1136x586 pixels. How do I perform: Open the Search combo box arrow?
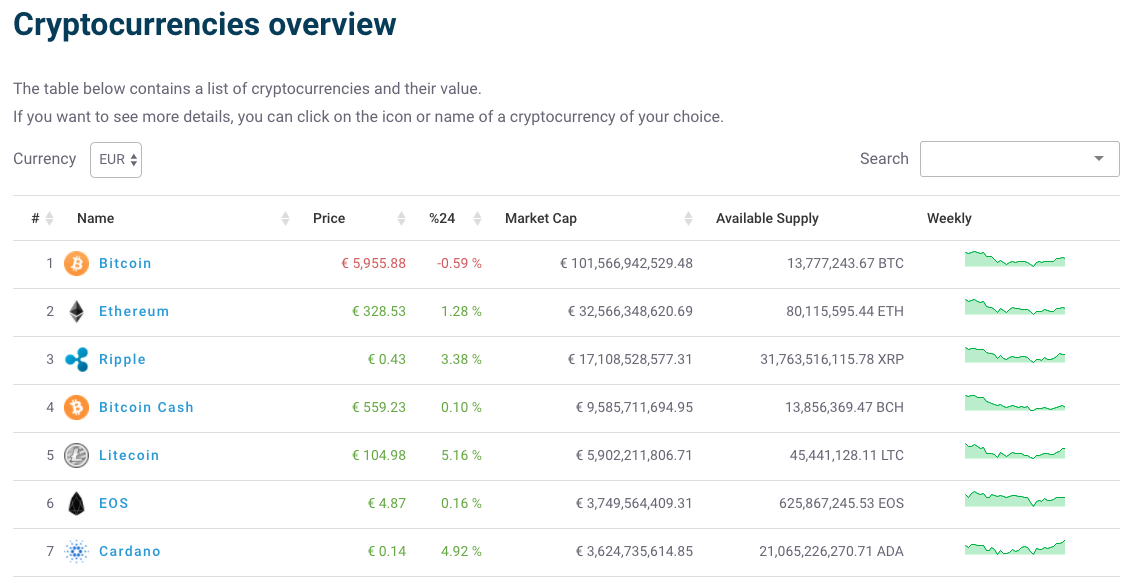(x=1099, y=159)
